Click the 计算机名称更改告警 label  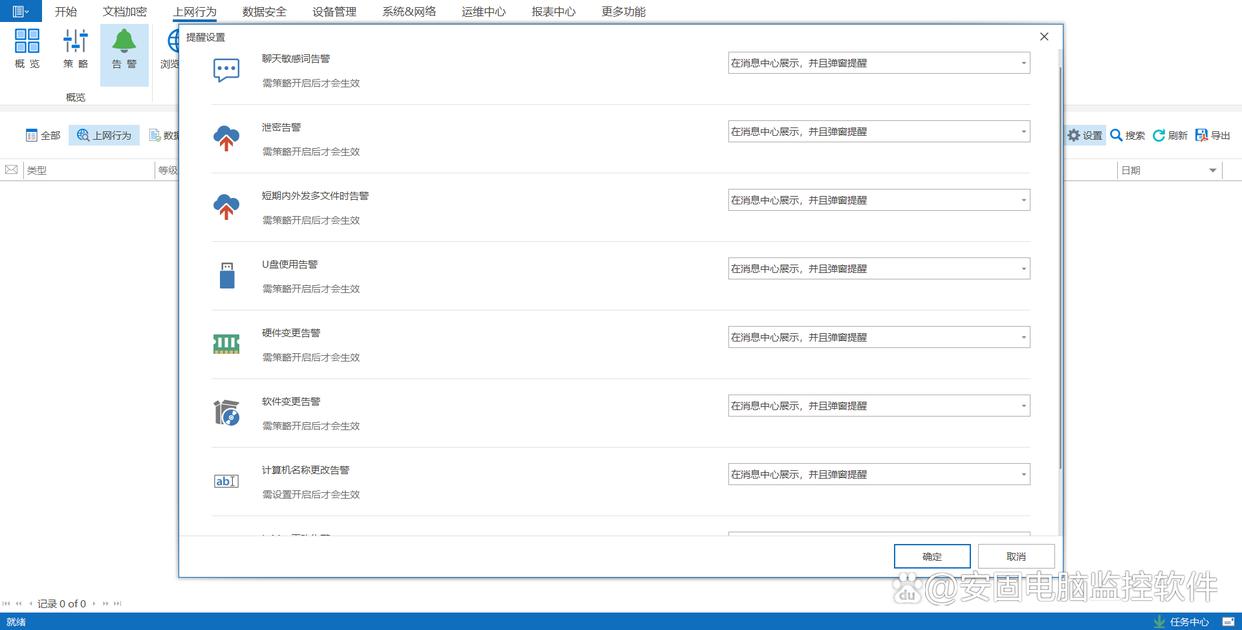(x=306, y=470)
